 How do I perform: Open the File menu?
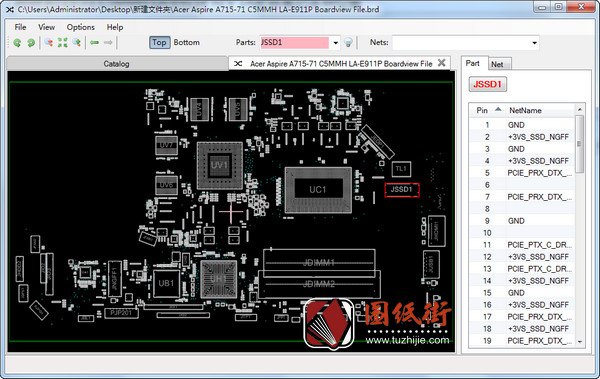pos(20,27)
